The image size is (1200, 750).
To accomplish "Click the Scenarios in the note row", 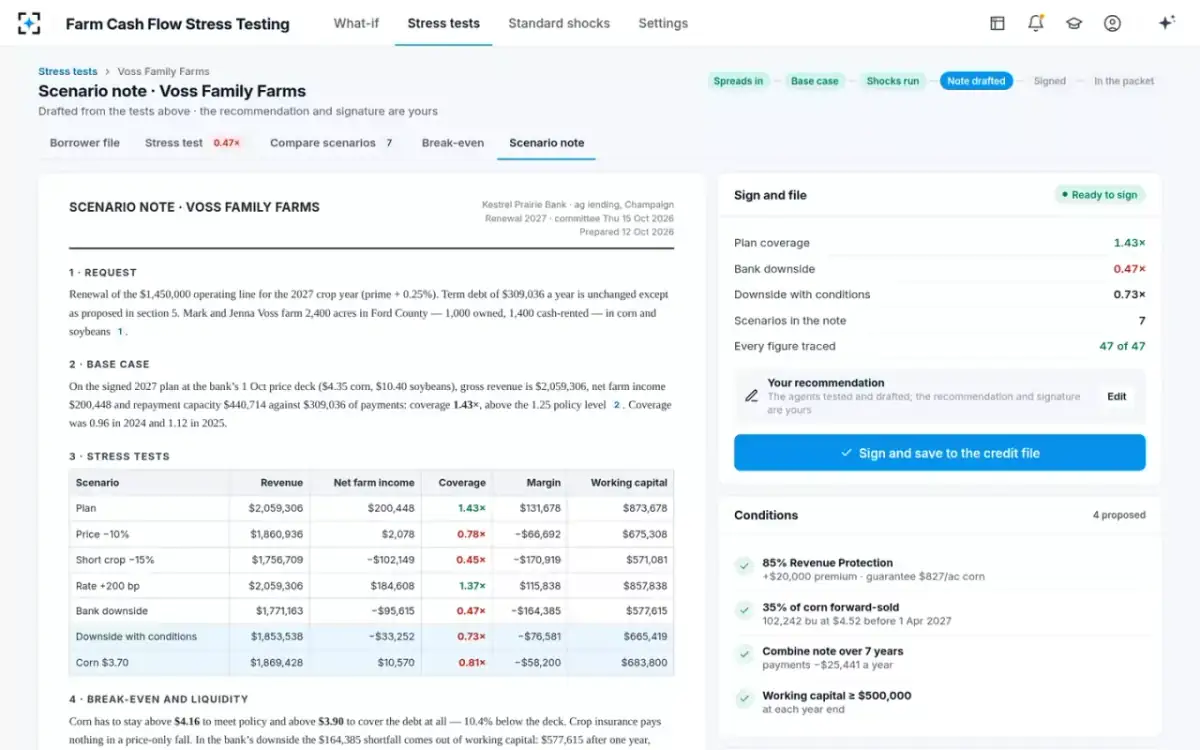I will (940, 321).
